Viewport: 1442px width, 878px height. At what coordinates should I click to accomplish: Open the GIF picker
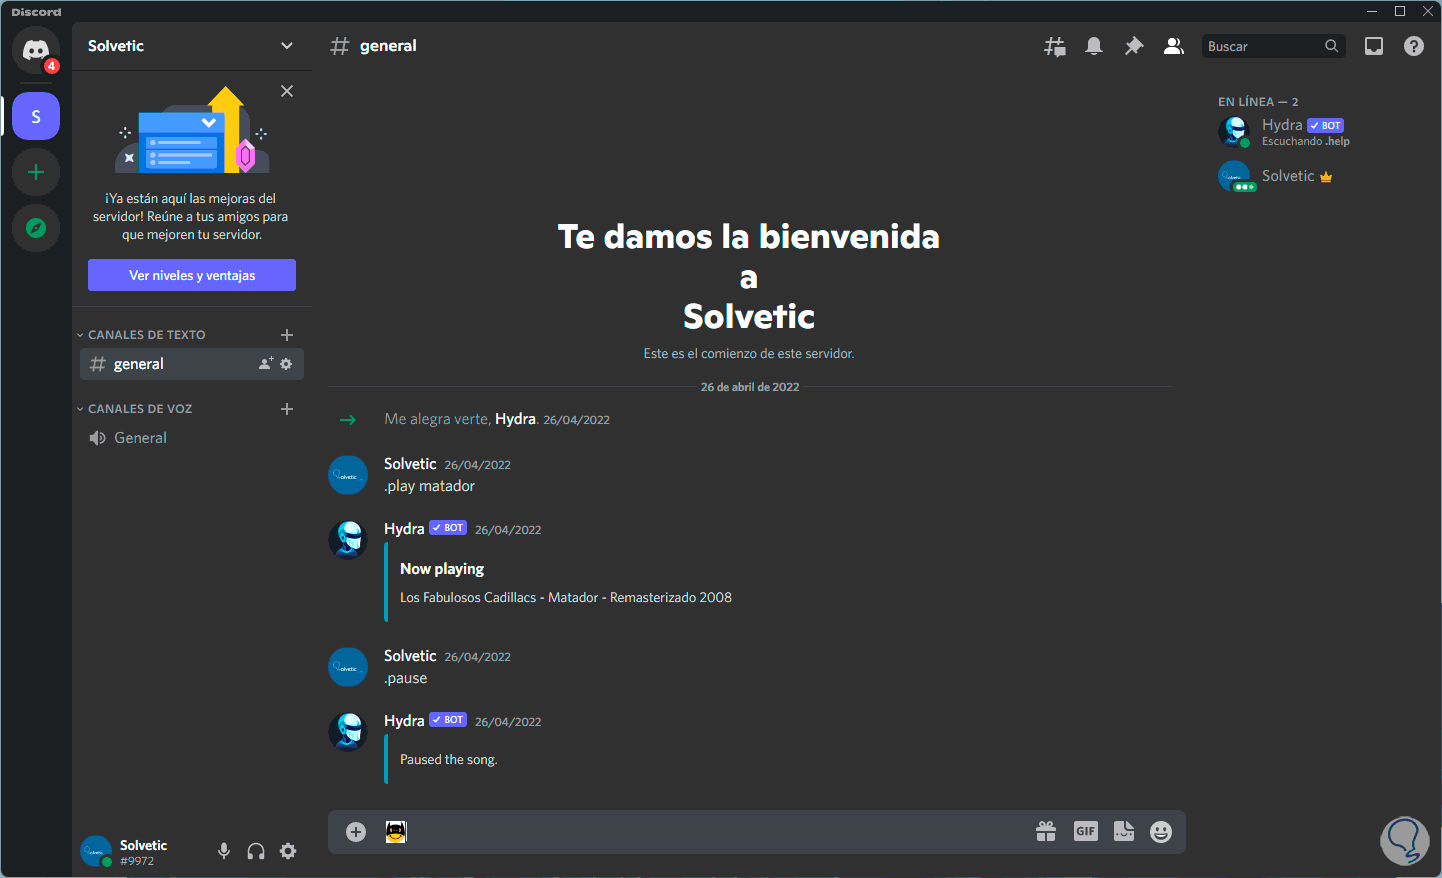tap(1085, 832)
